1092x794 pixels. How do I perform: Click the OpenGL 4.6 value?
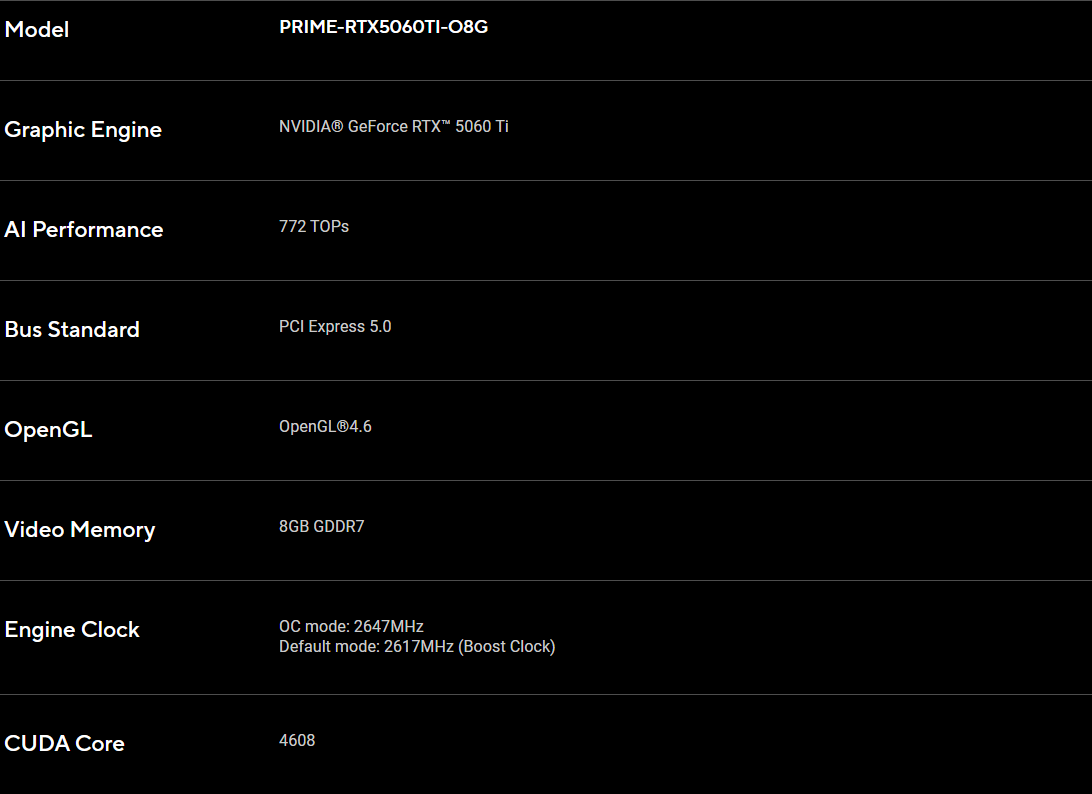click(325, 426)
